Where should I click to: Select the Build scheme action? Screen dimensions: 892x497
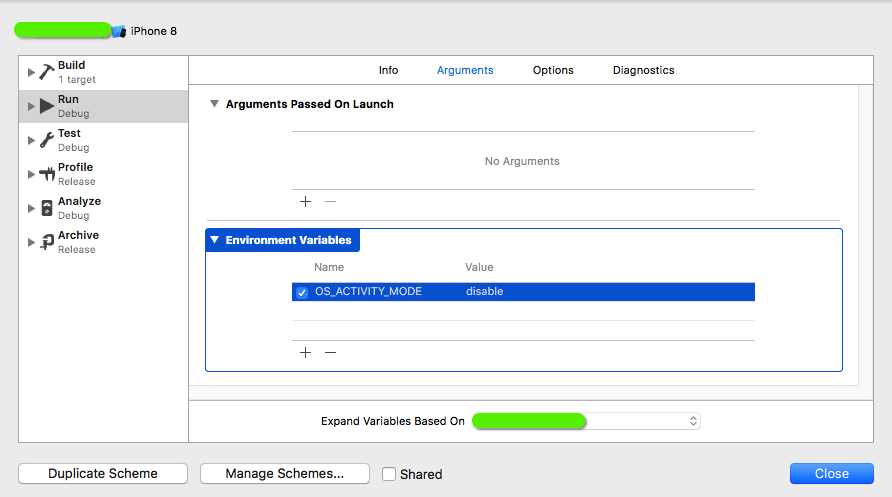click(104, 72)
